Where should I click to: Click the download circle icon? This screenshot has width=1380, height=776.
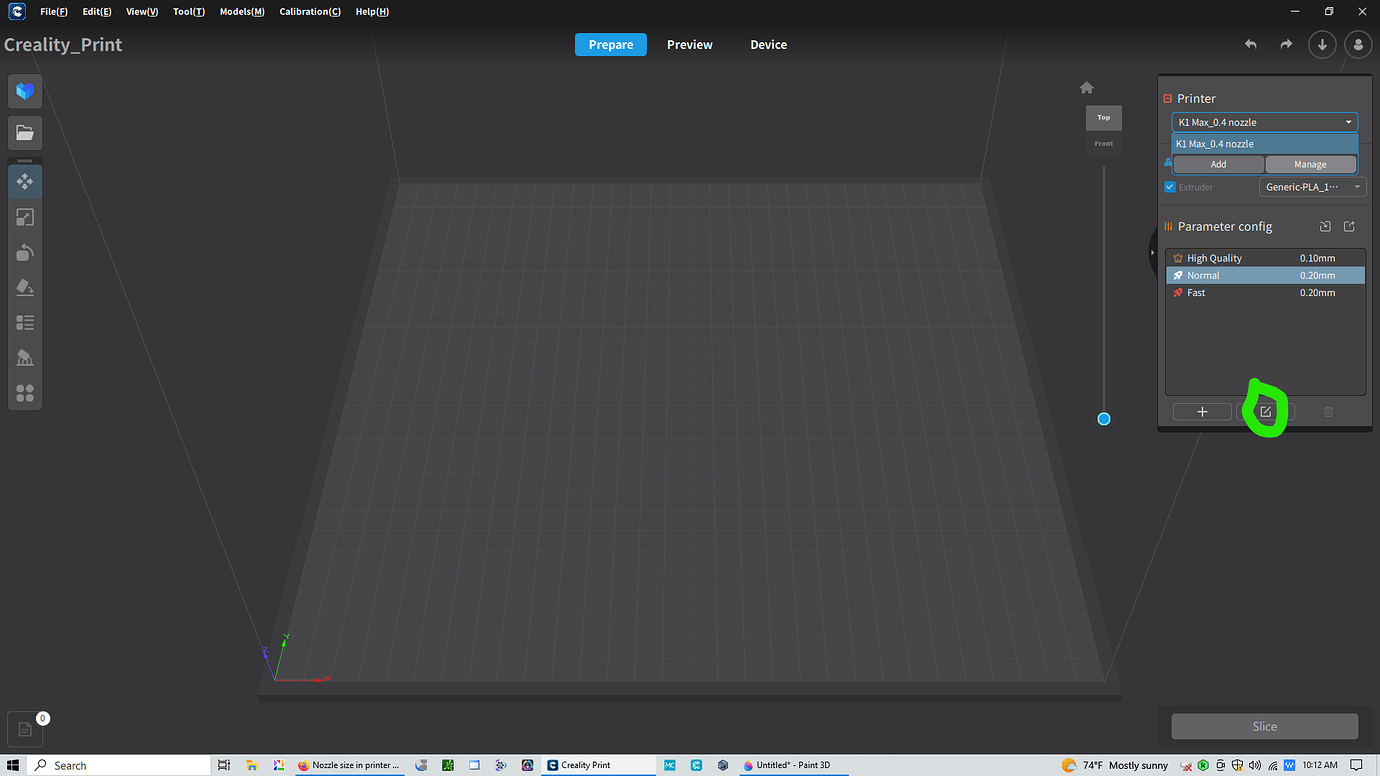point(1322,45)
